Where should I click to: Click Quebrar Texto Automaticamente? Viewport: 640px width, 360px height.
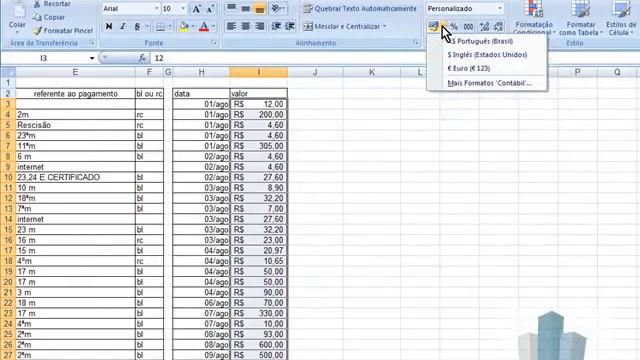[x=360, y=9]
